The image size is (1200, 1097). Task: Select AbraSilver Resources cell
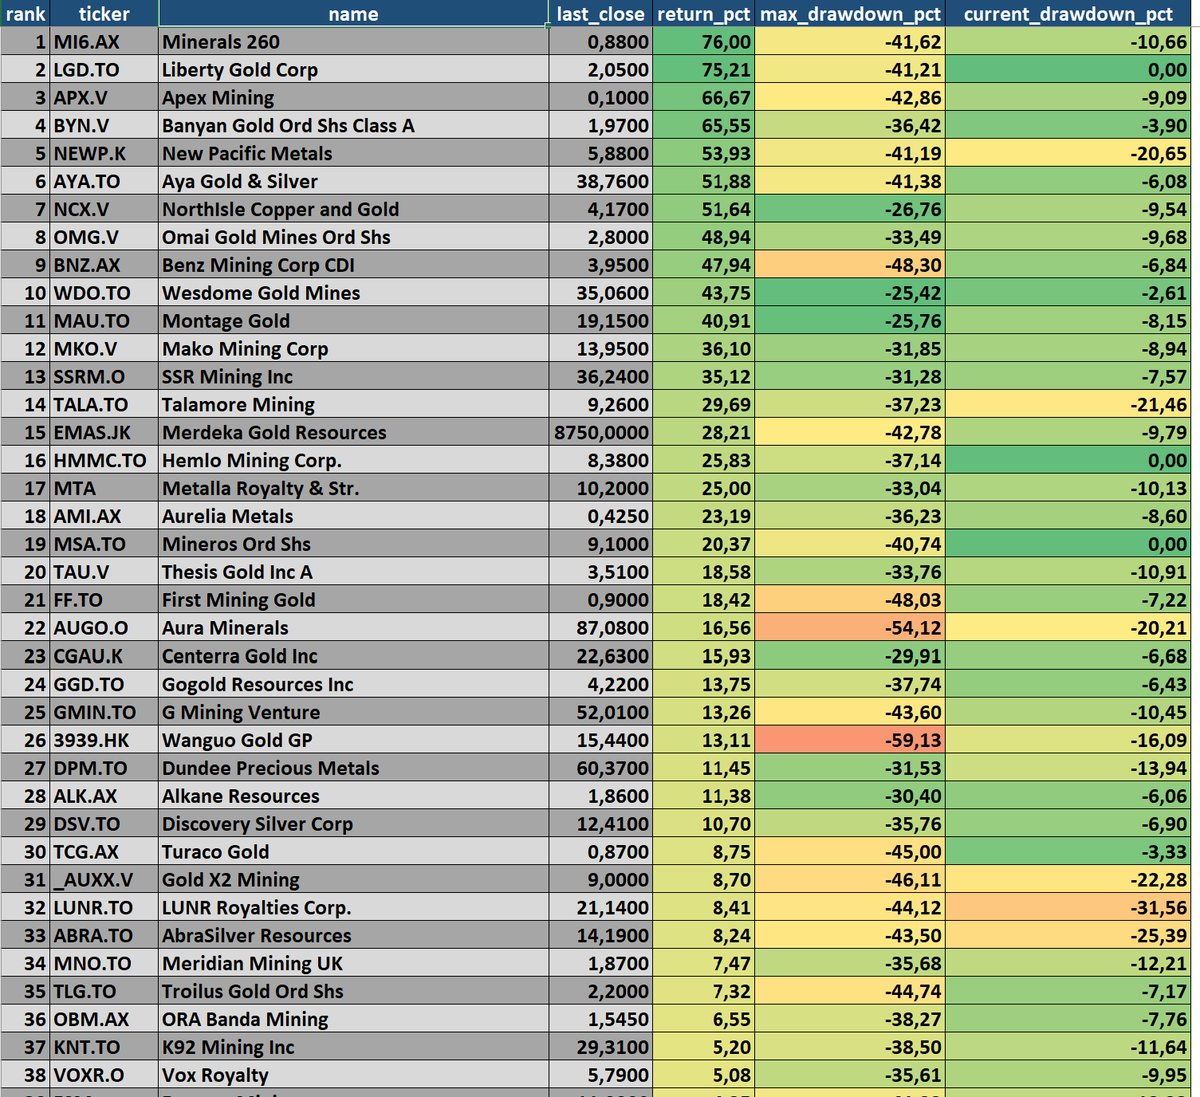353,936
